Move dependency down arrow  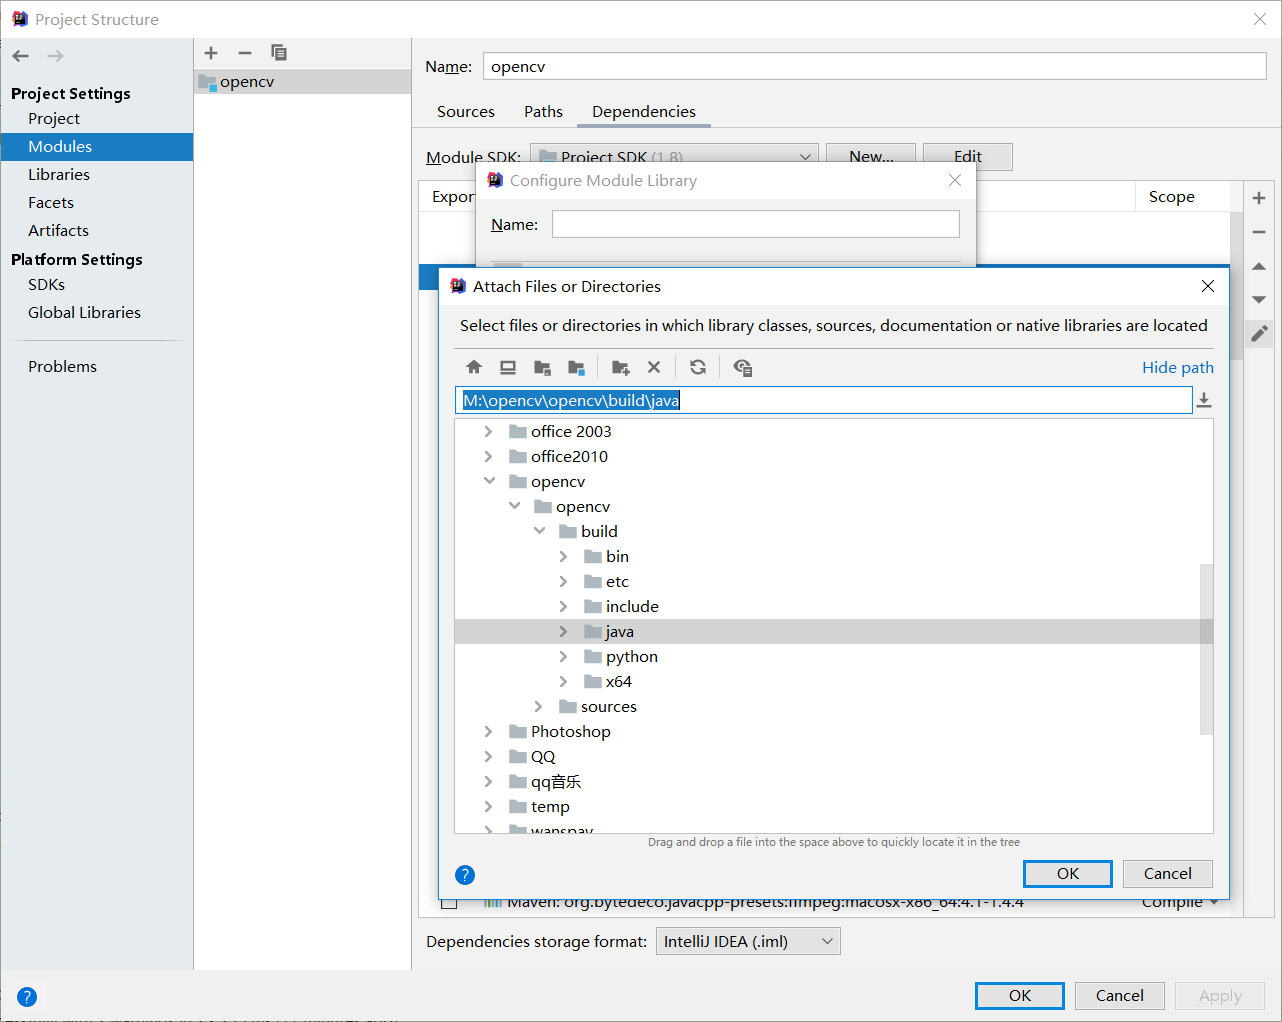pos(1259,300)
